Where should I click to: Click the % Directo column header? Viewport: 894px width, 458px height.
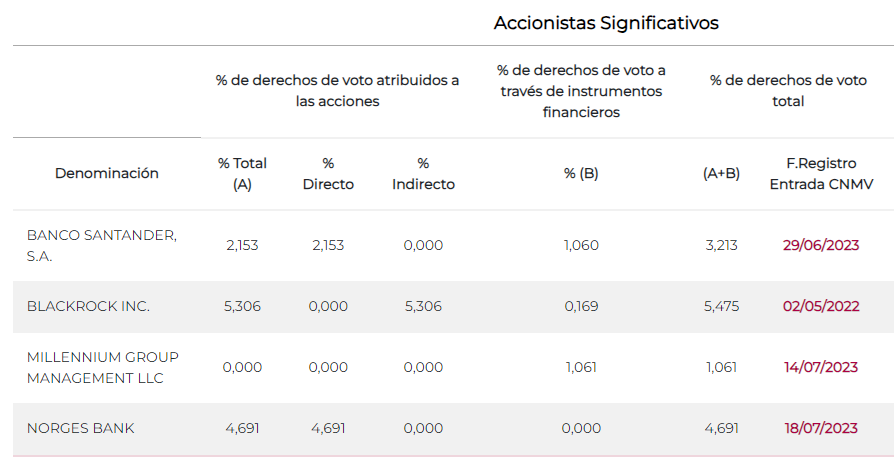coord(328,173)
